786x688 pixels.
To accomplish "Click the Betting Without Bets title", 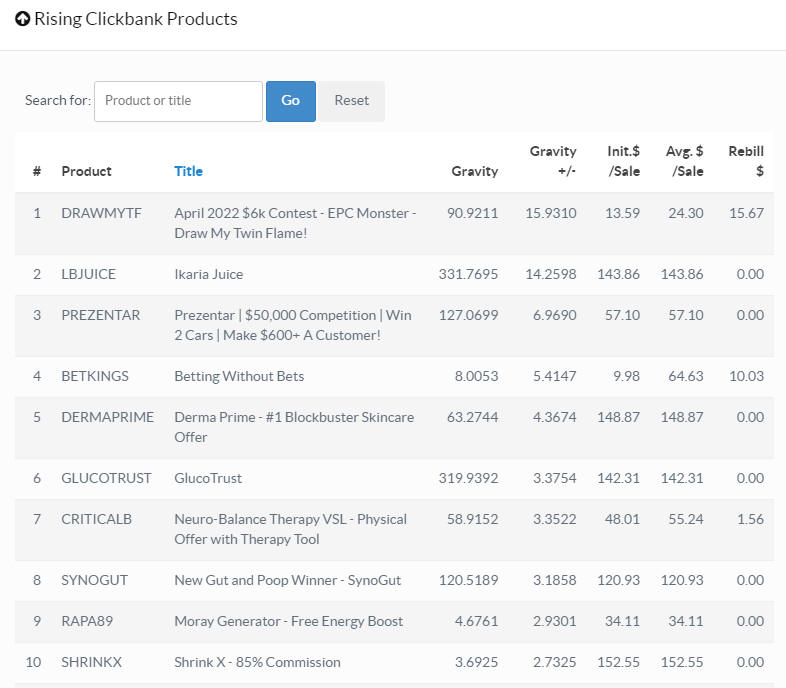I will coord(239,377).
